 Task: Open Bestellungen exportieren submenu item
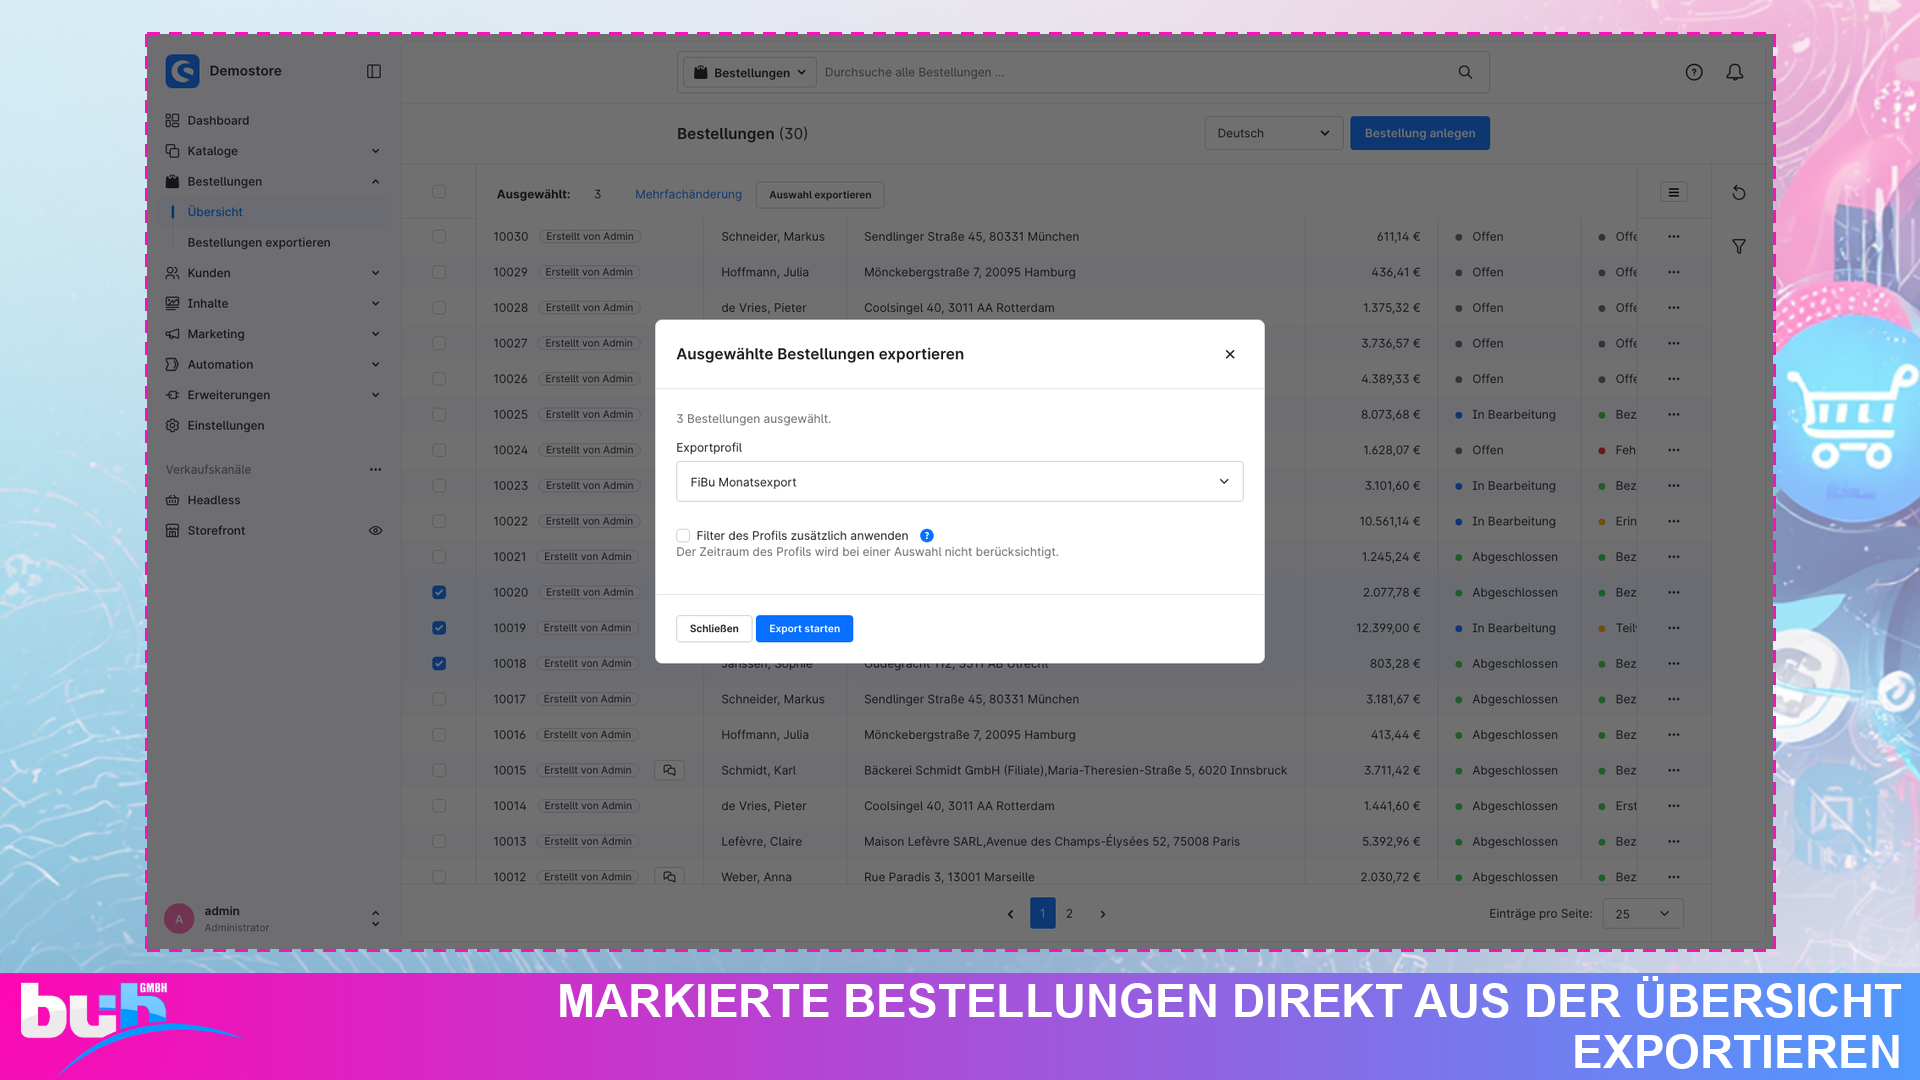tap(259, 243)
